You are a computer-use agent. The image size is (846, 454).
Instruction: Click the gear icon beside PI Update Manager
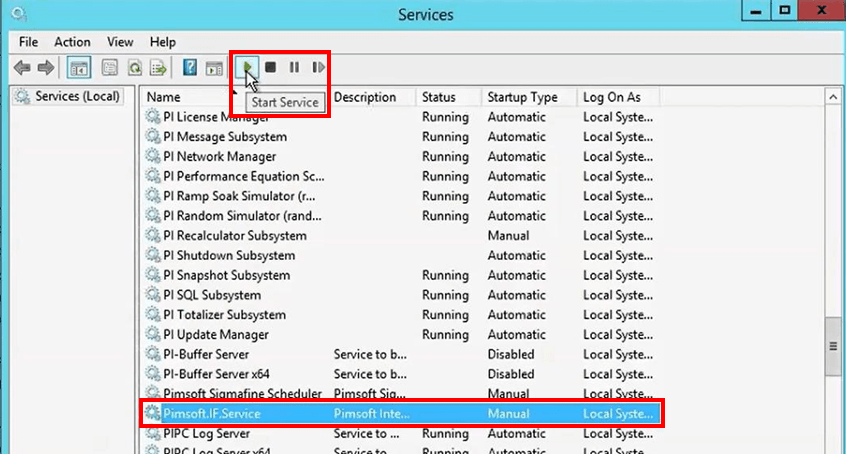click(153, 334)
